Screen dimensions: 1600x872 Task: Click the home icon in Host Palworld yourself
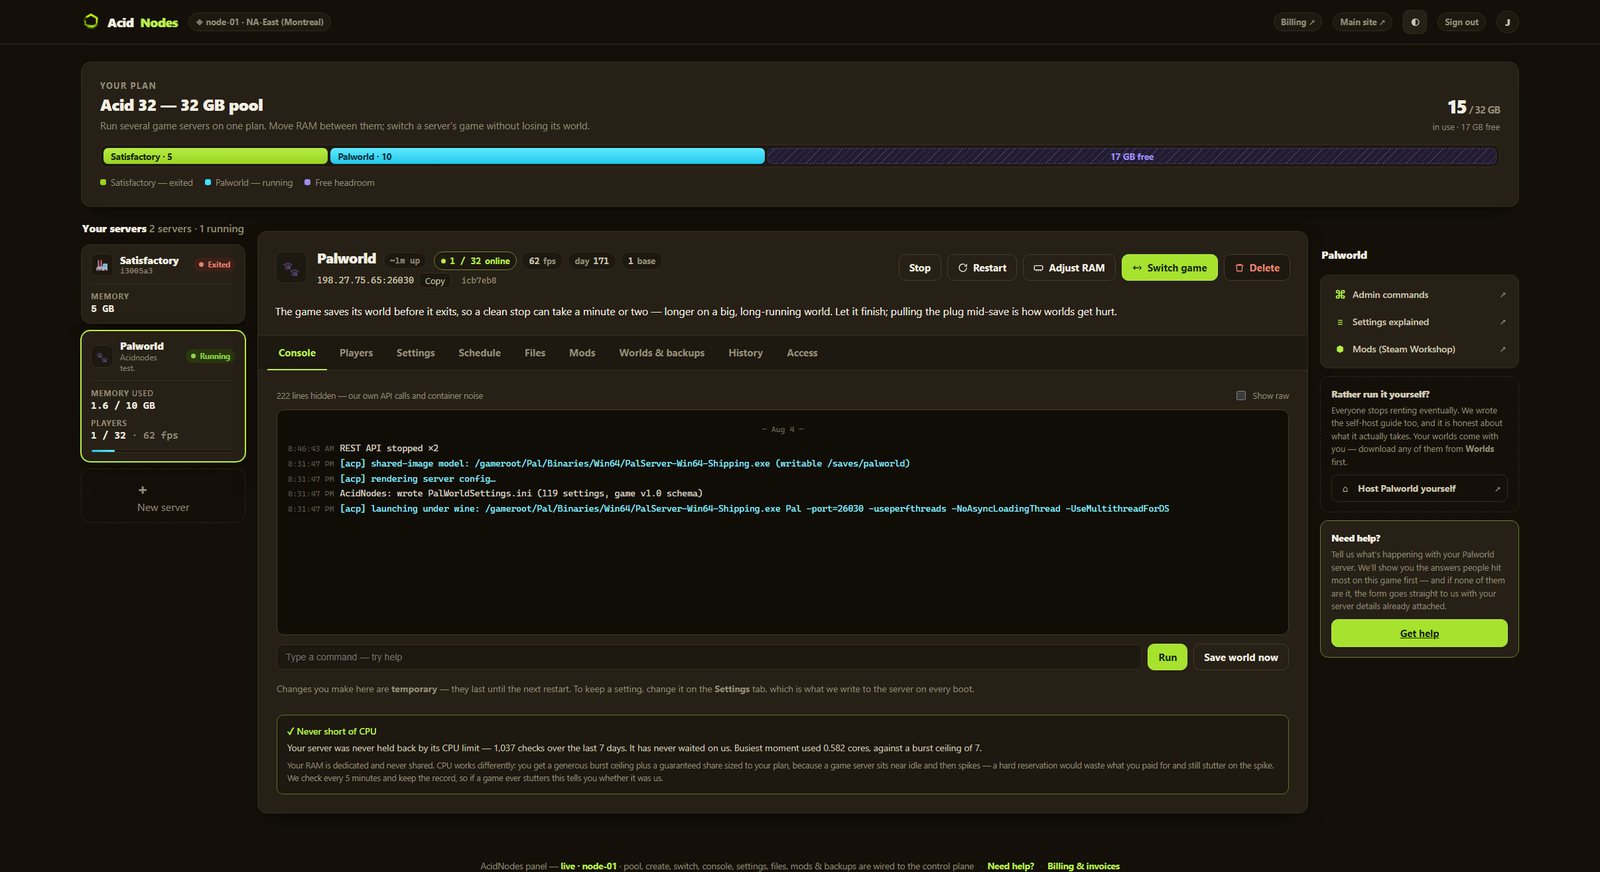coord(1345,489)
